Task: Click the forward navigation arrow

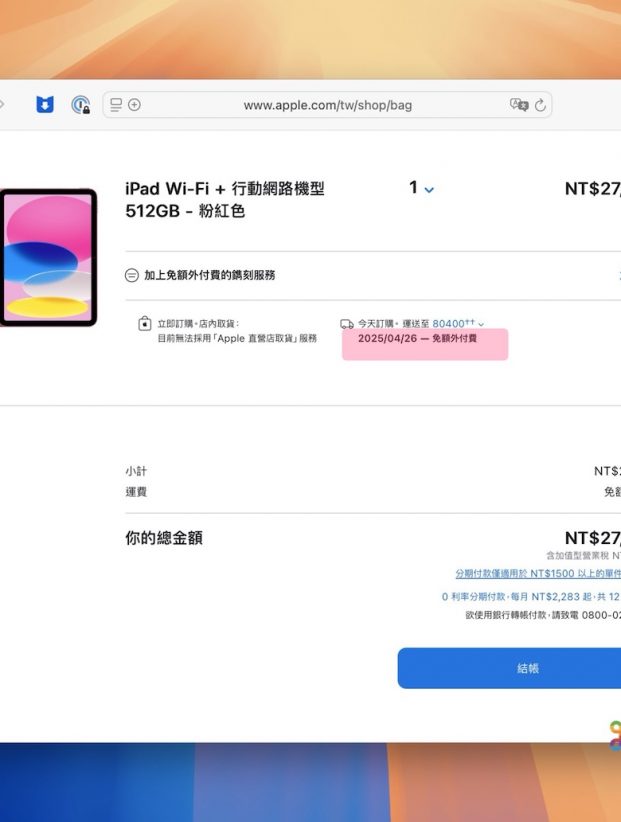Action: coord(3,105)
